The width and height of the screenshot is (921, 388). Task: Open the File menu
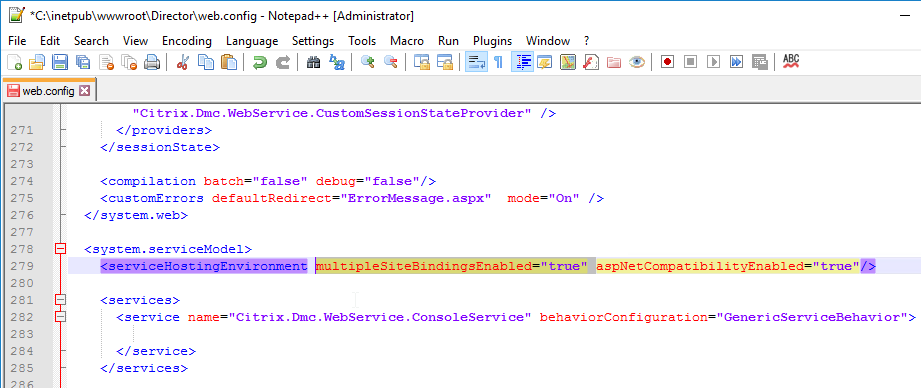pyautogui.click(x=17, y=41)
